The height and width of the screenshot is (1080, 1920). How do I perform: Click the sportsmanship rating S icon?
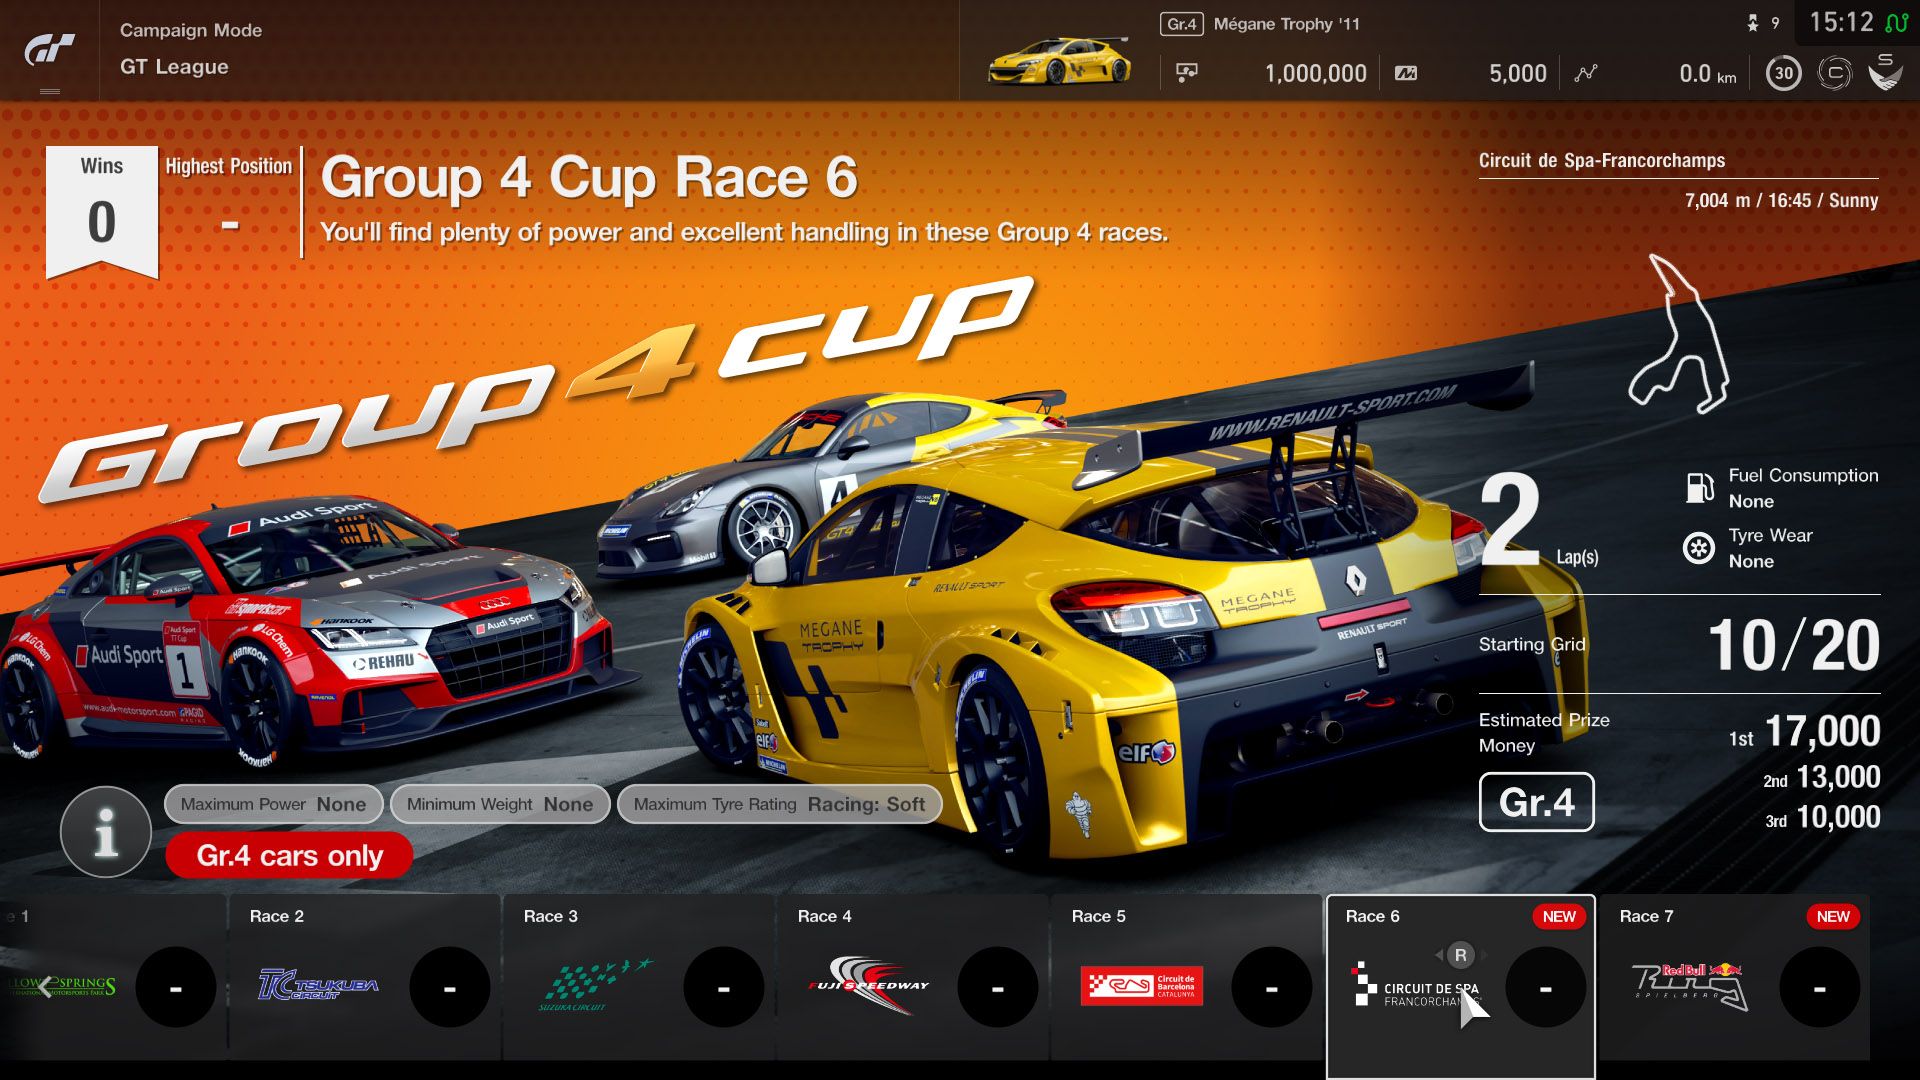1885,72
